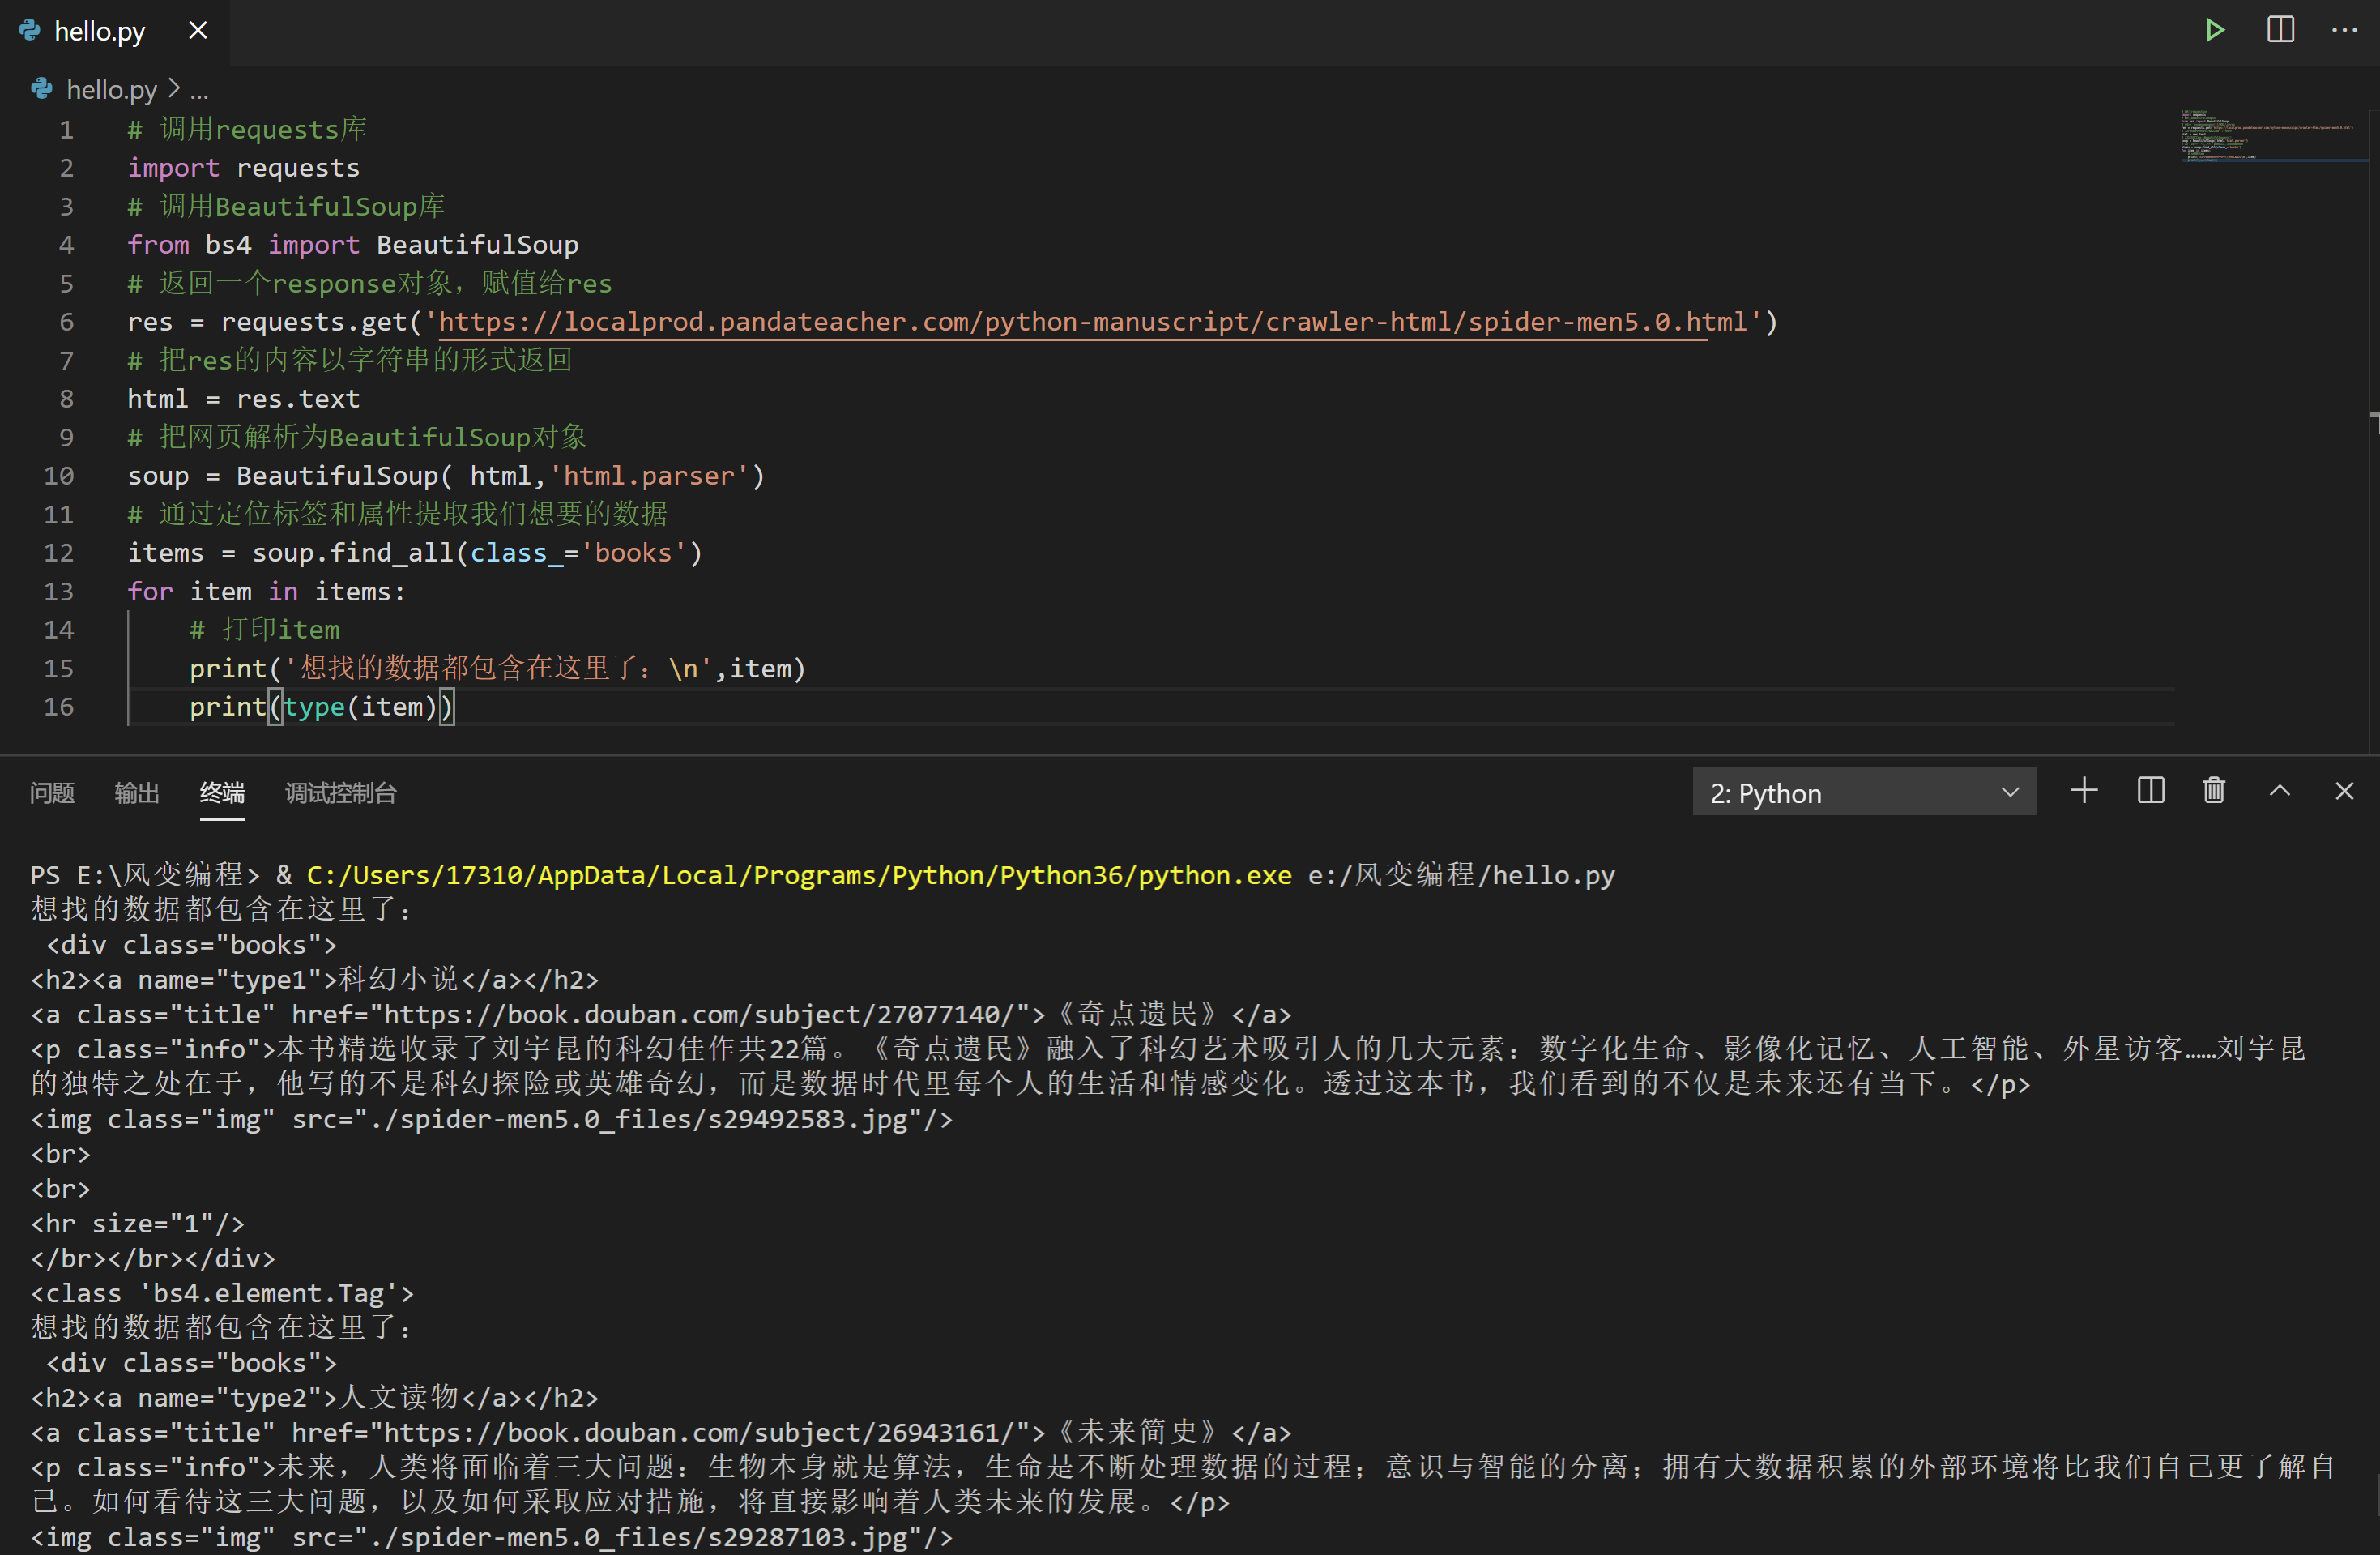This screenshot has width=2380, height=1555.
Task: Click the 'for item in items:' line
Action: [x=266, y=592]
